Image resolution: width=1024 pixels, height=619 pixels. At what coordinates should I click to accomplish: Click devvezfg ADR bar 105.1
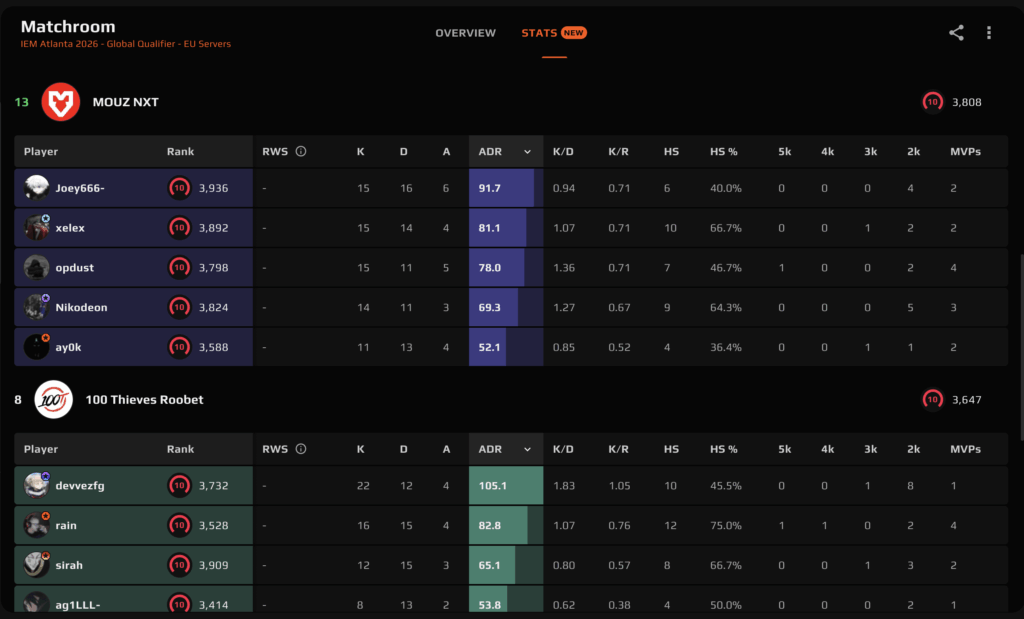pyautogui.click(x=506, y=486)
